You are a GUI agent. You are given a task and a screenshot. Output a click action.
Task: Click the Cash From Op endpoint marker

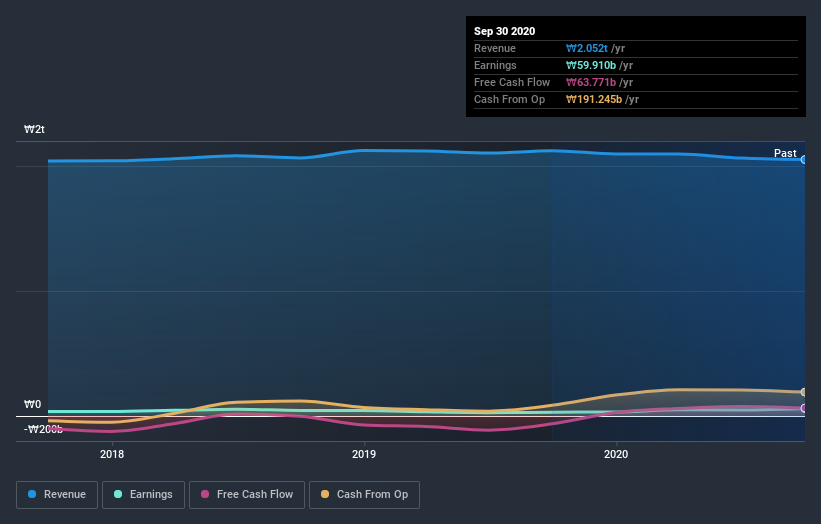click(804, 392)
